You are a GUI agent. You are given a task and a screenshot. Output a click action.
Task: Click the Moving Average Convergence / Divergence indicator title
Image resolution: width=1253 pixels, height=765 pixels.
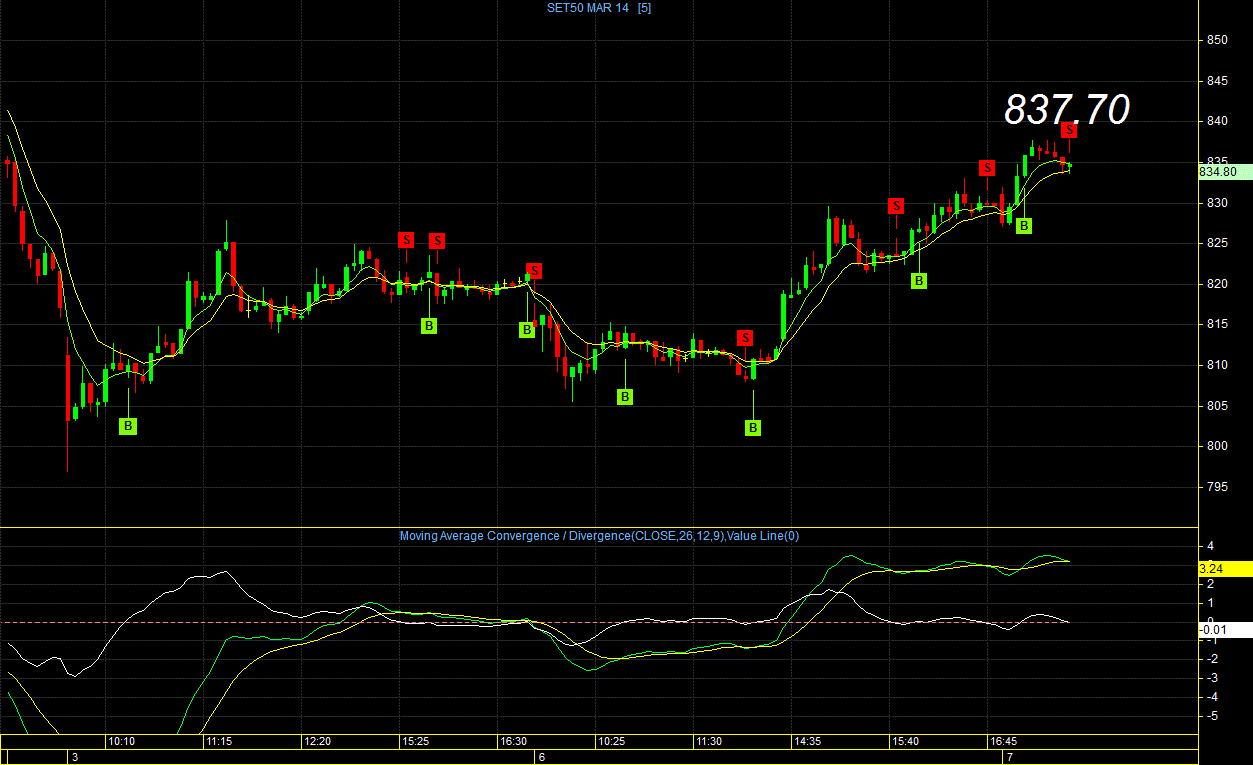pos(599,536)
